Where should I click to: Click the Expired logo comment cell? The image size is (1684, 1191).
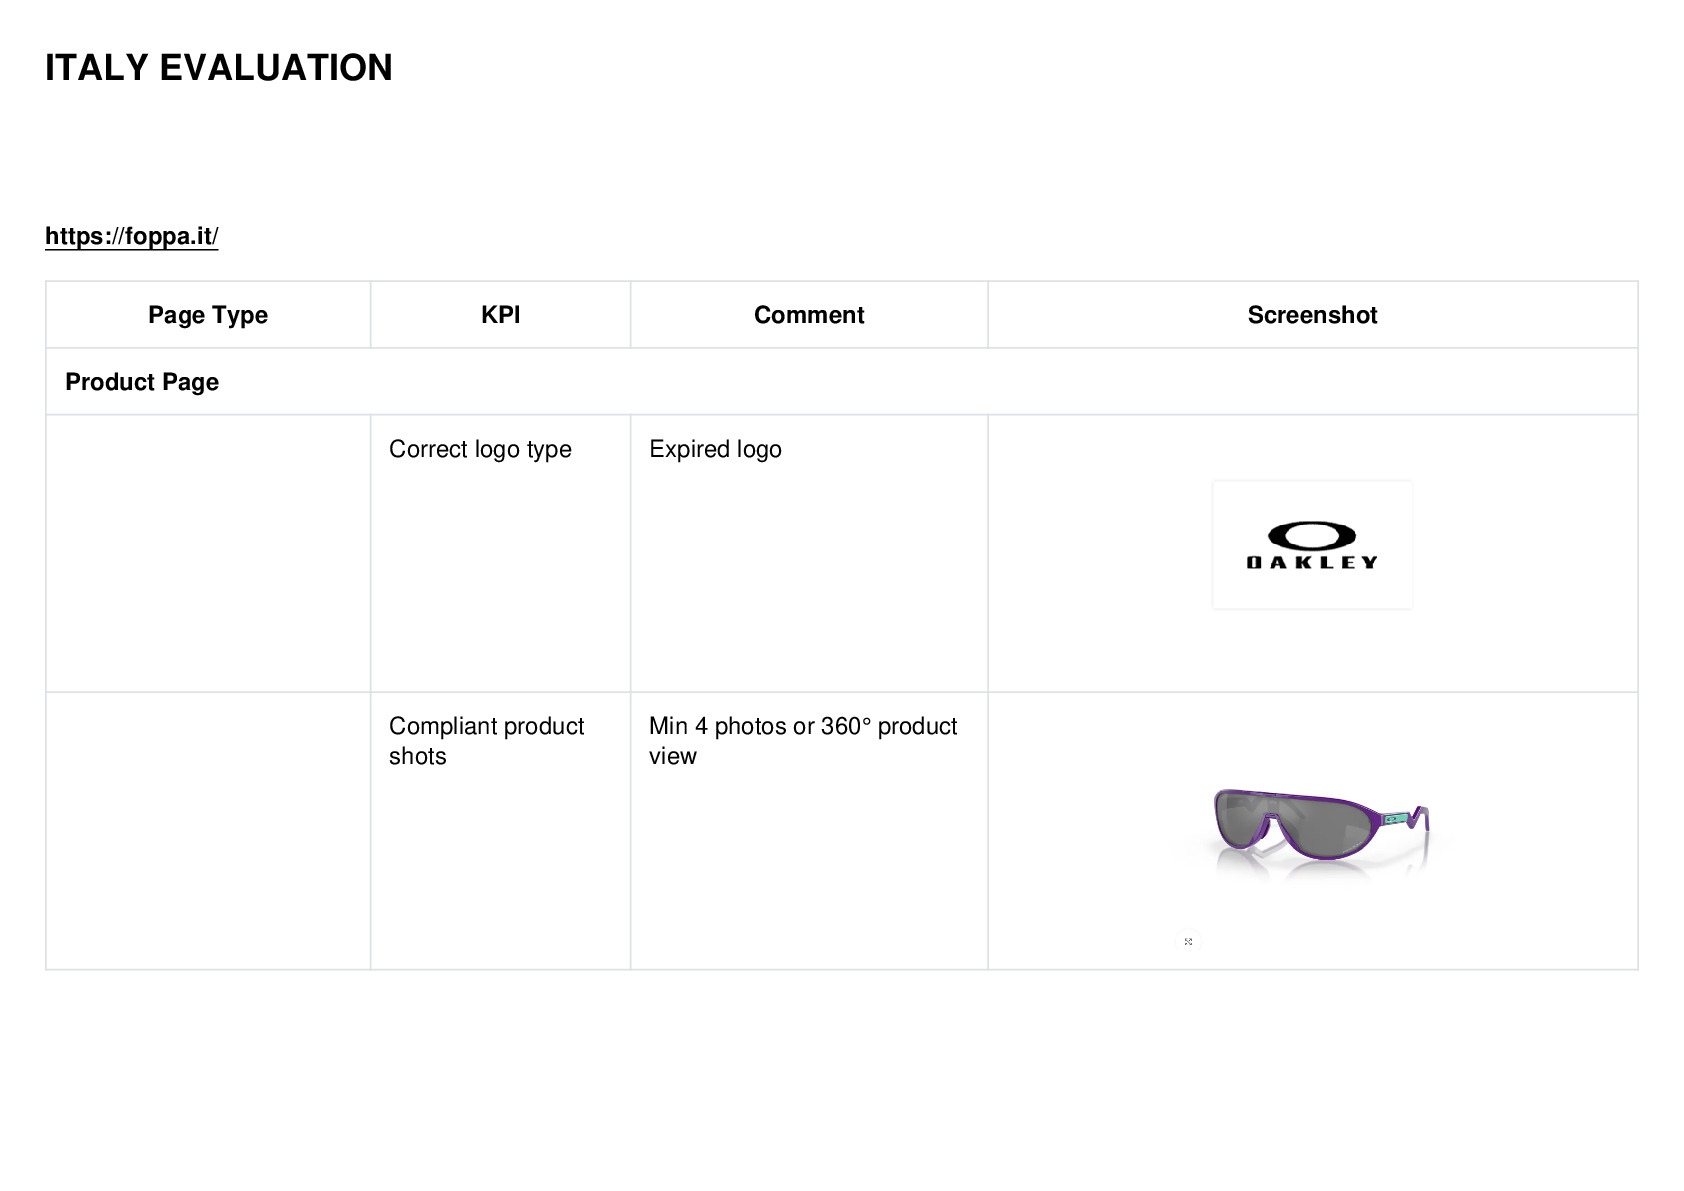click(809, 553)
